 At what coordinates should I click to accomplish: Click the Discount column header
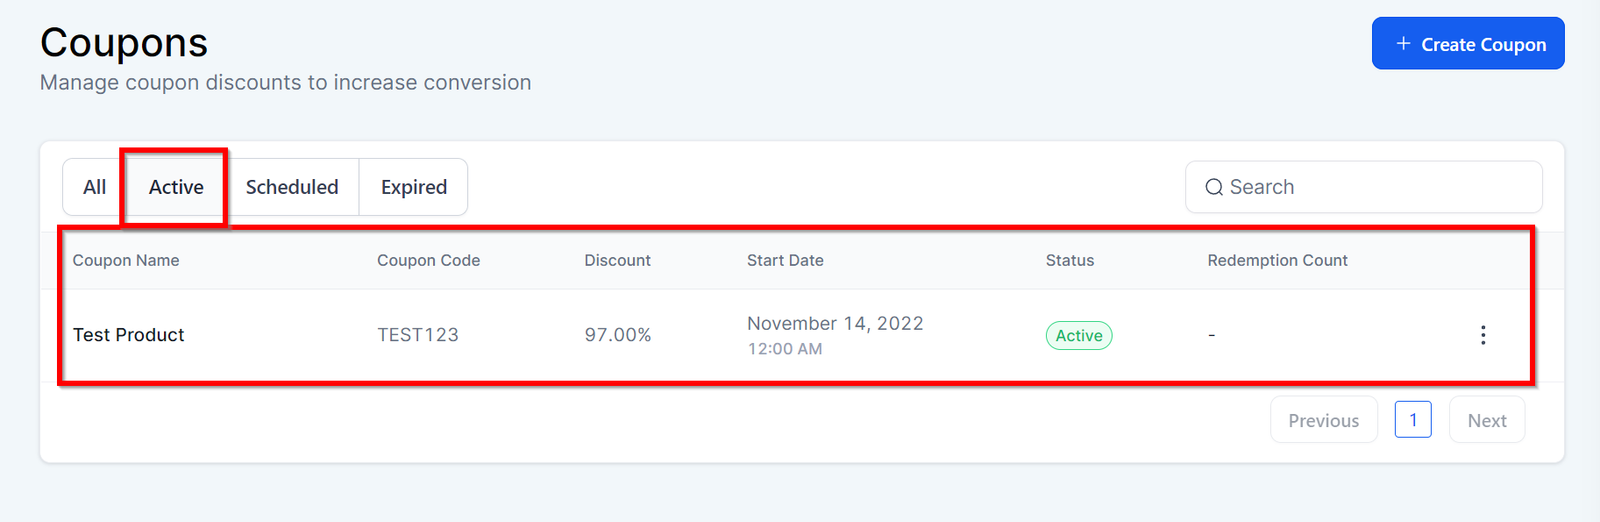pyautogui.click(x=617, y=260)
